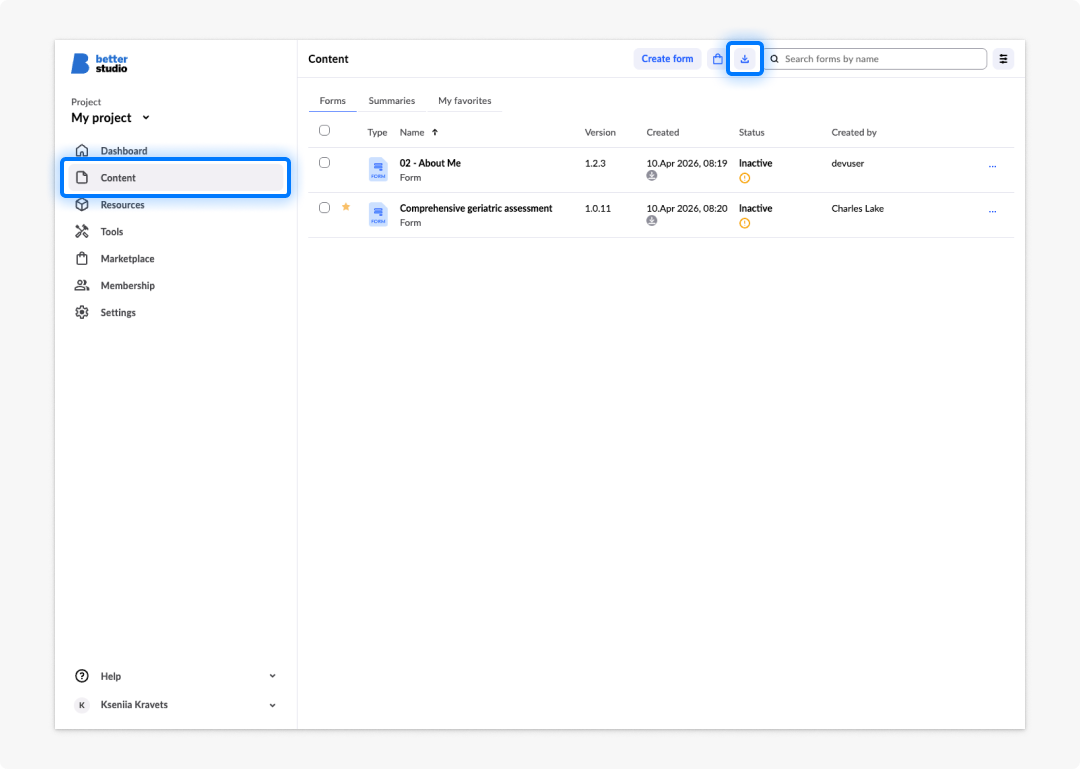
Task: Click the form icon for Comprehensive geriatric assessment
Action: pyautogui.click(x=378, y=214)
